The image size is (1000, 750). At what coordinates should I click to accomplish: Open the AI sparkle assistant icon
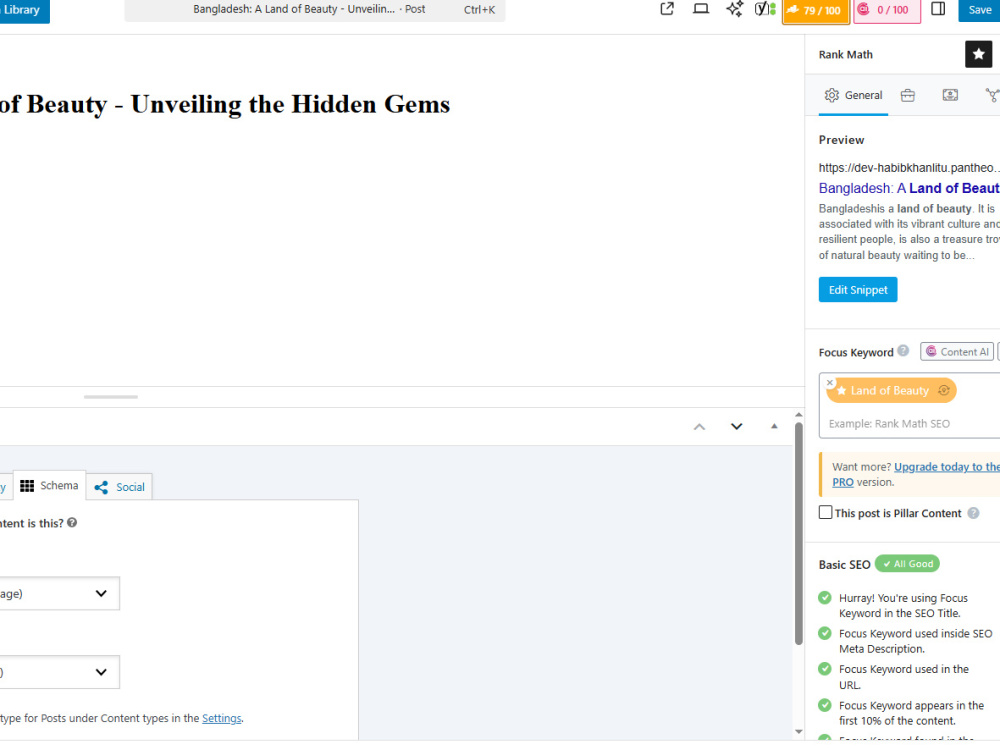(x=734, y=9)
